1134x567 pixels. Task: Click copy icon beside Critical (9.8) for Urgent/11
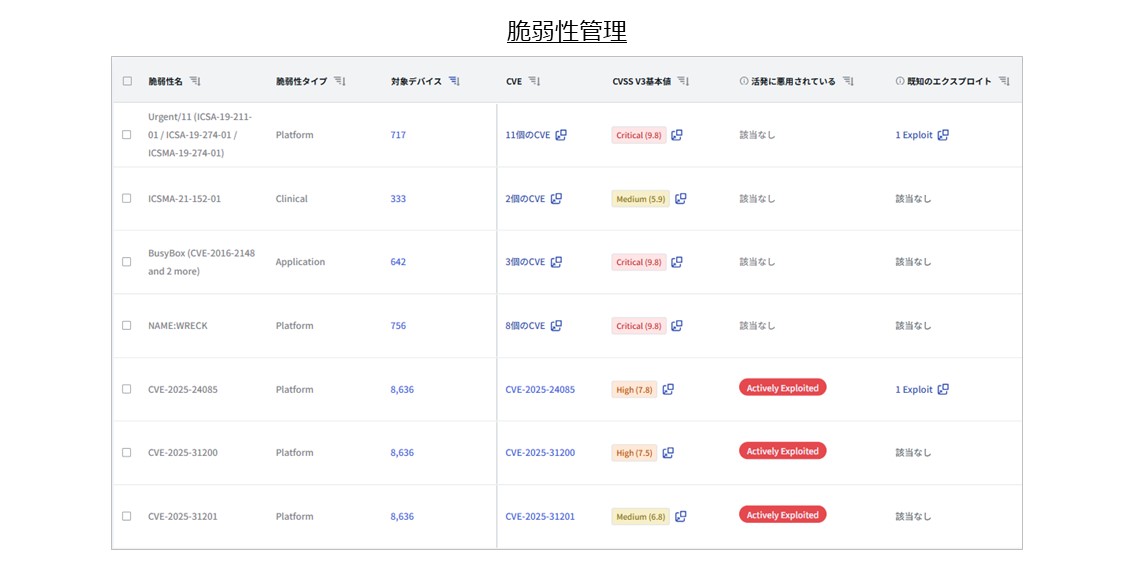pyautogui.click(x=677, y=135)
